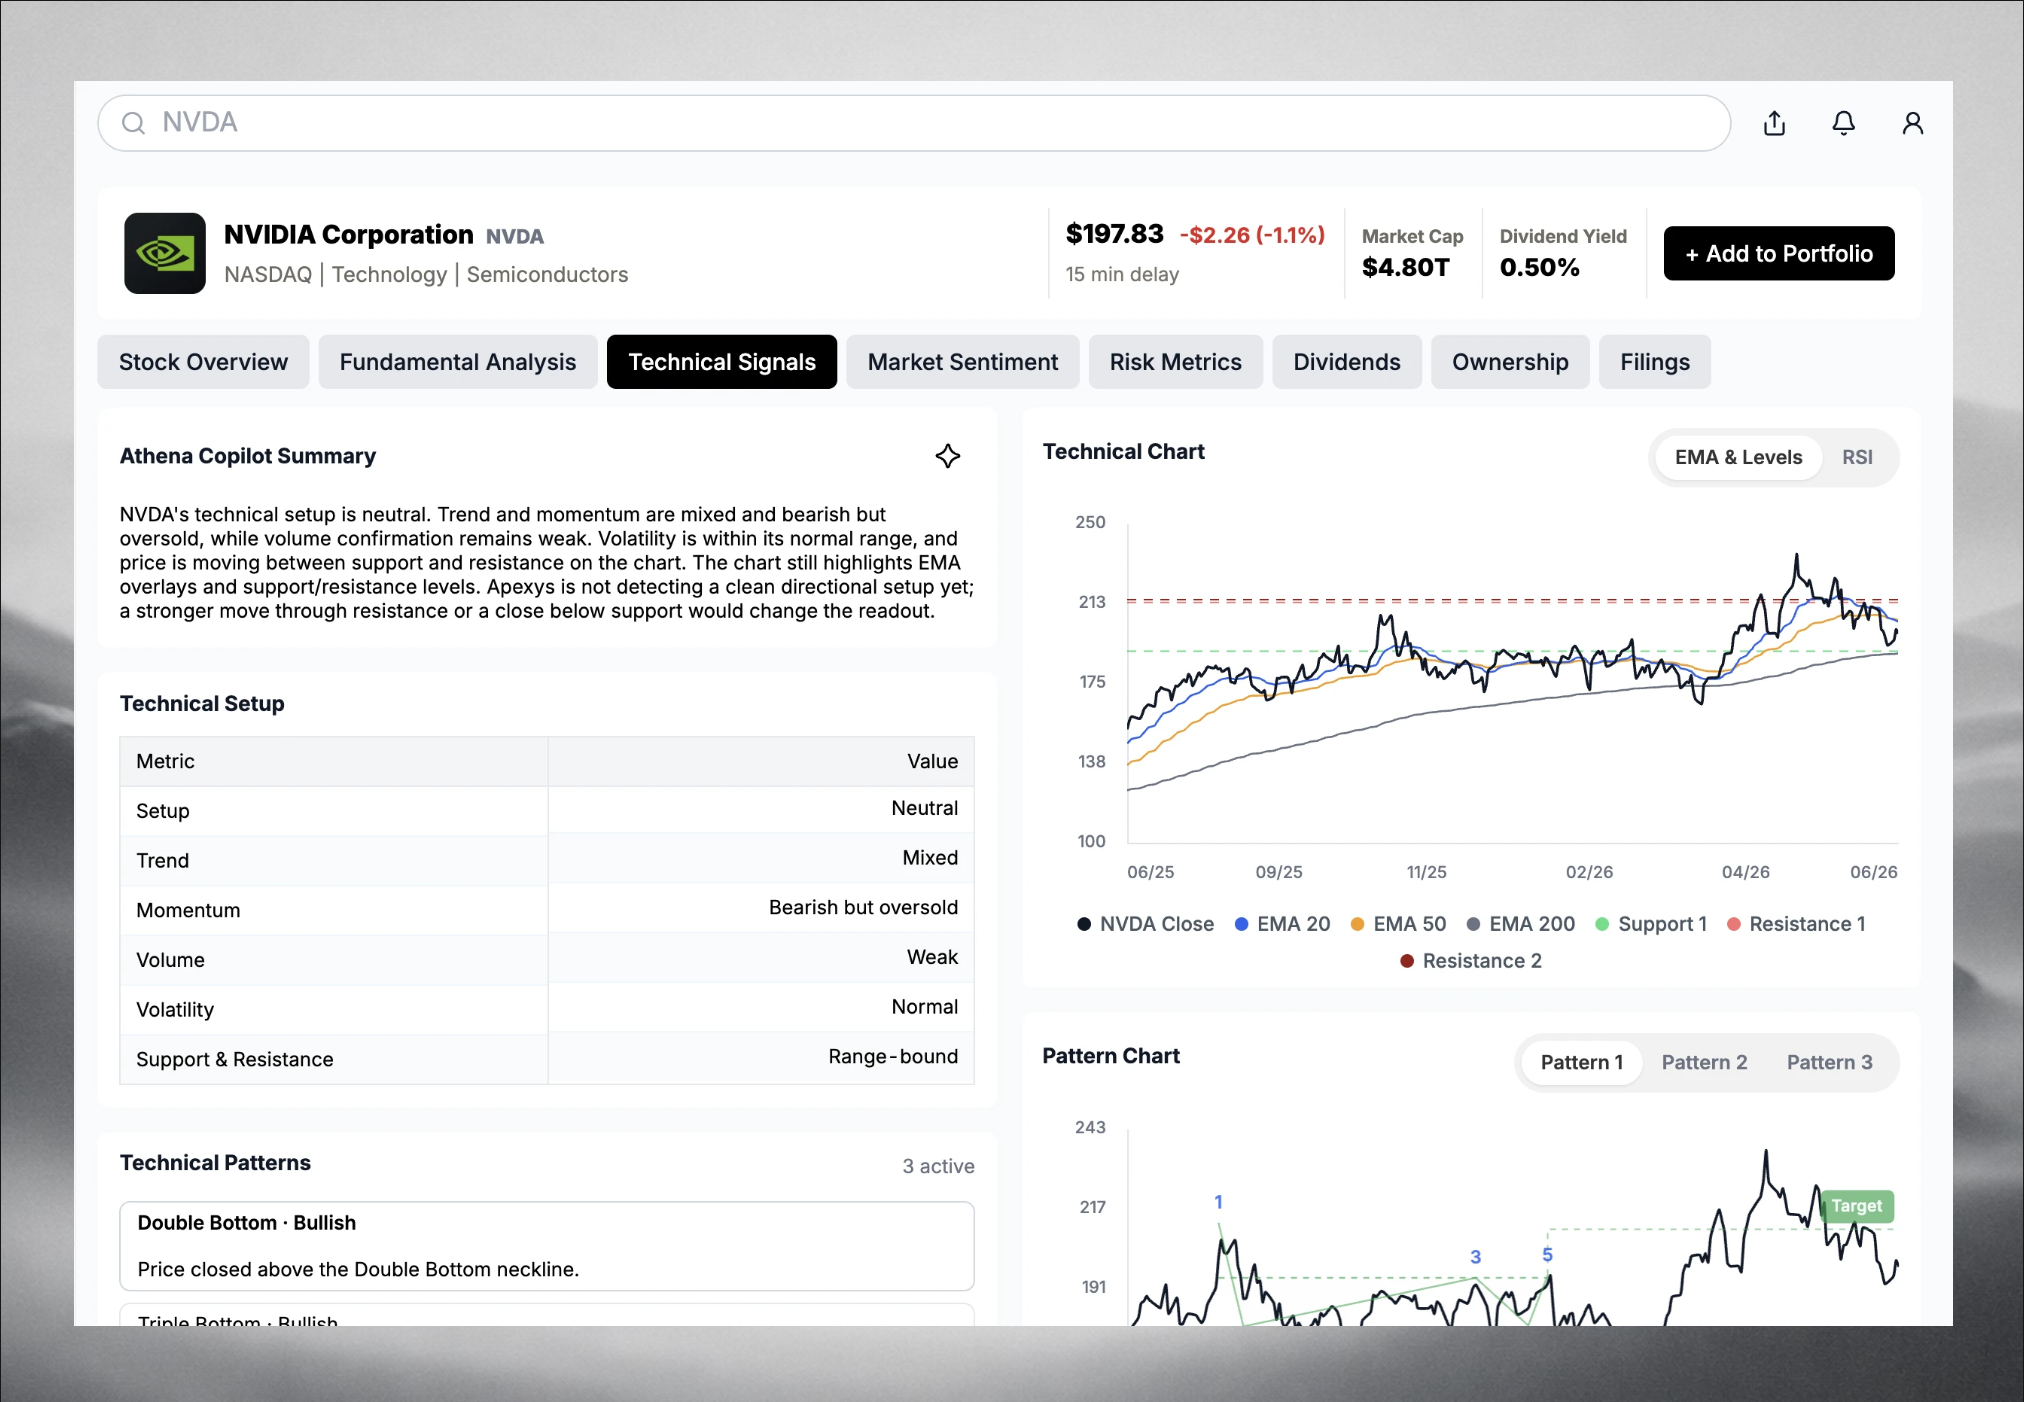
Task: Click the Athena Copilot sparkle icon
Action: pos(947,456)
